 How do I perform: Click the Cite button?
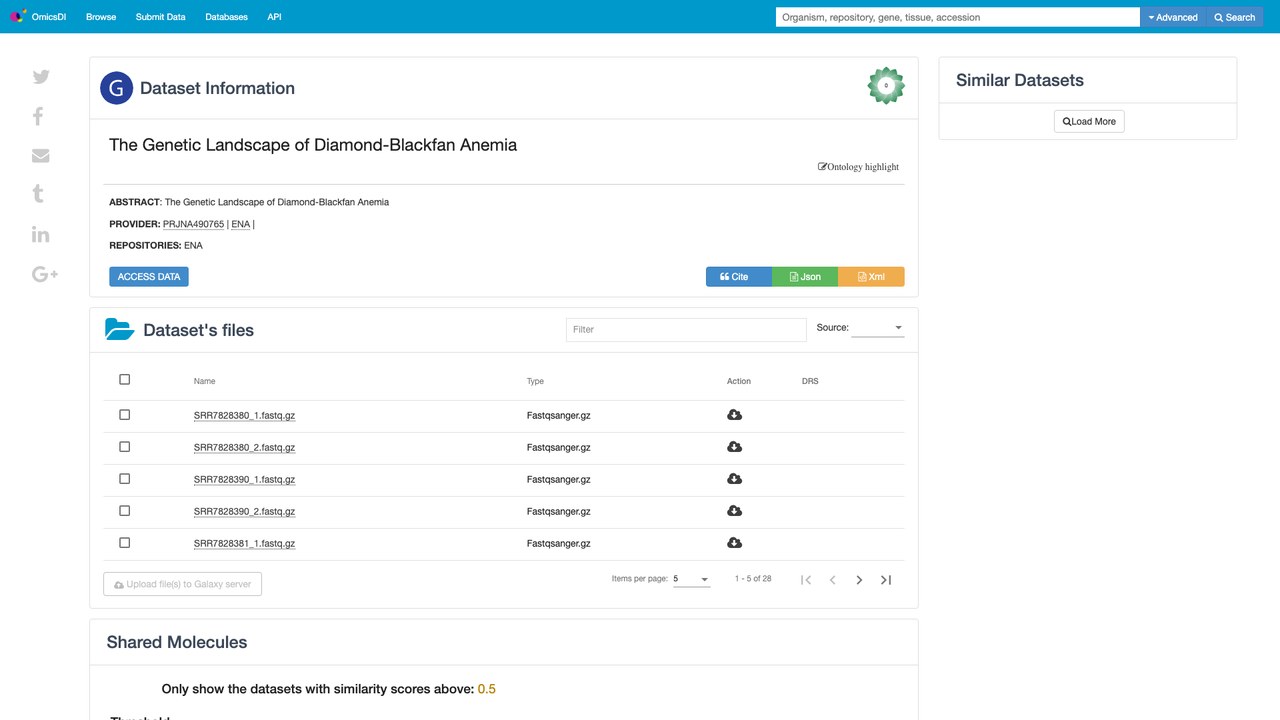(739, 277)
